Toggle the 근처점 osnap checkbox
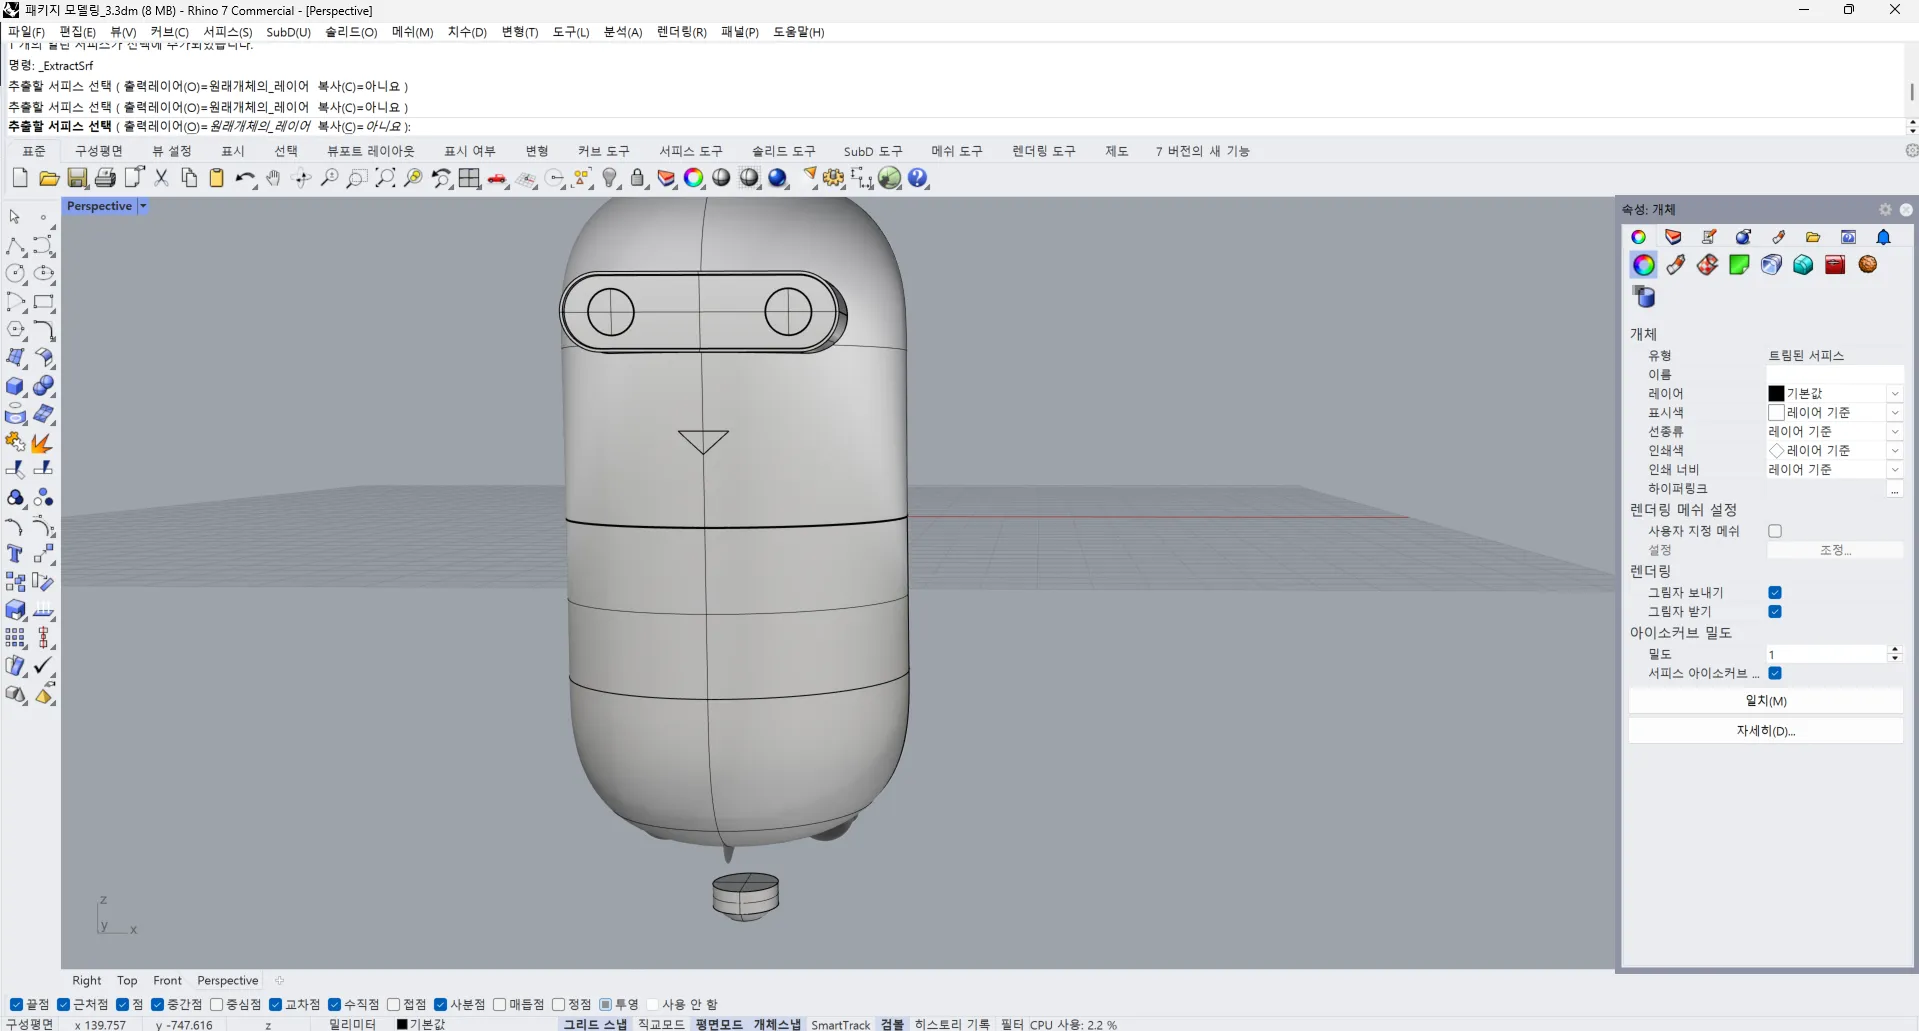 pos(63,1004)
